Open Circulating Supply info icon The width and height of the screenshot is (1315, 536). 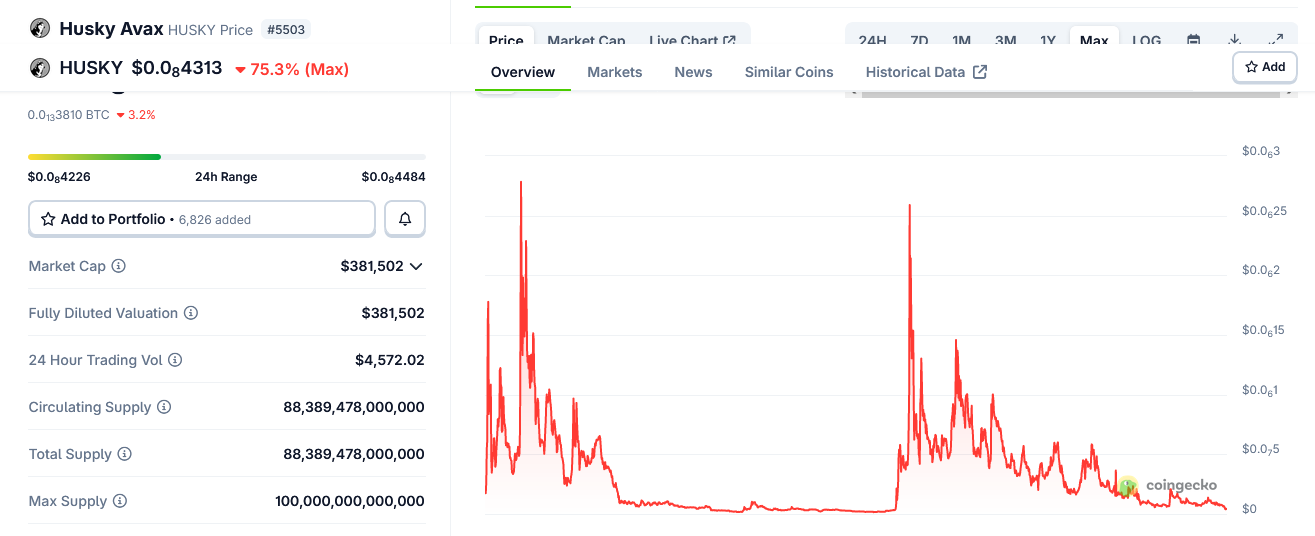[164, 407]
